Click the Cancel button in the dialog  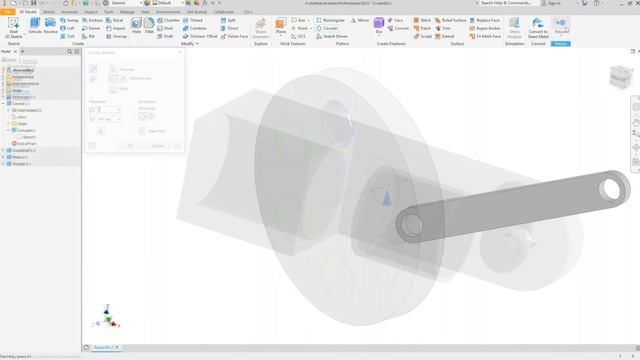(158, 146)
